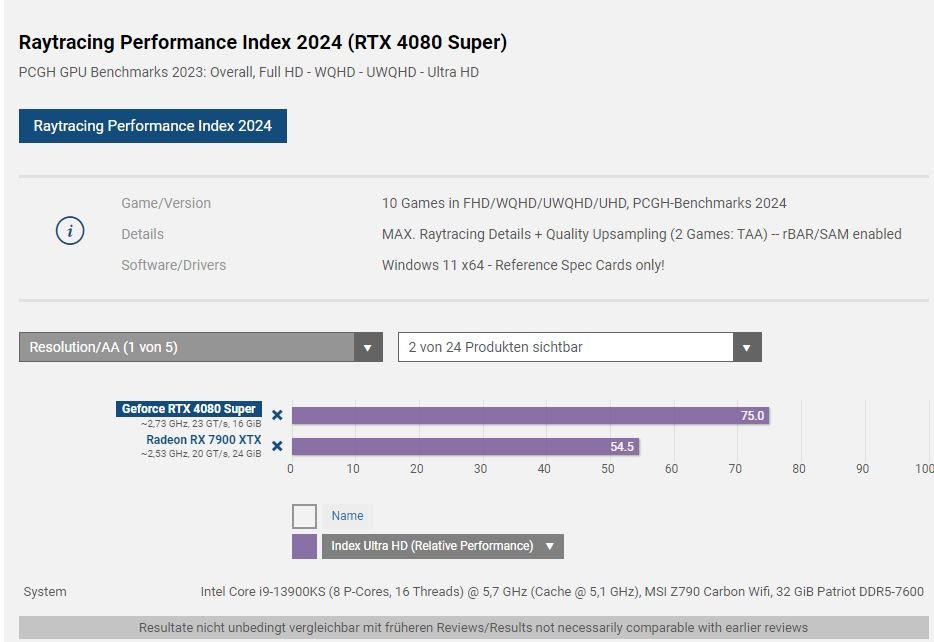
Task: Click 'Windows 11 x64 - Reference Spec Cards only!' text
Action: click(523, 265)
